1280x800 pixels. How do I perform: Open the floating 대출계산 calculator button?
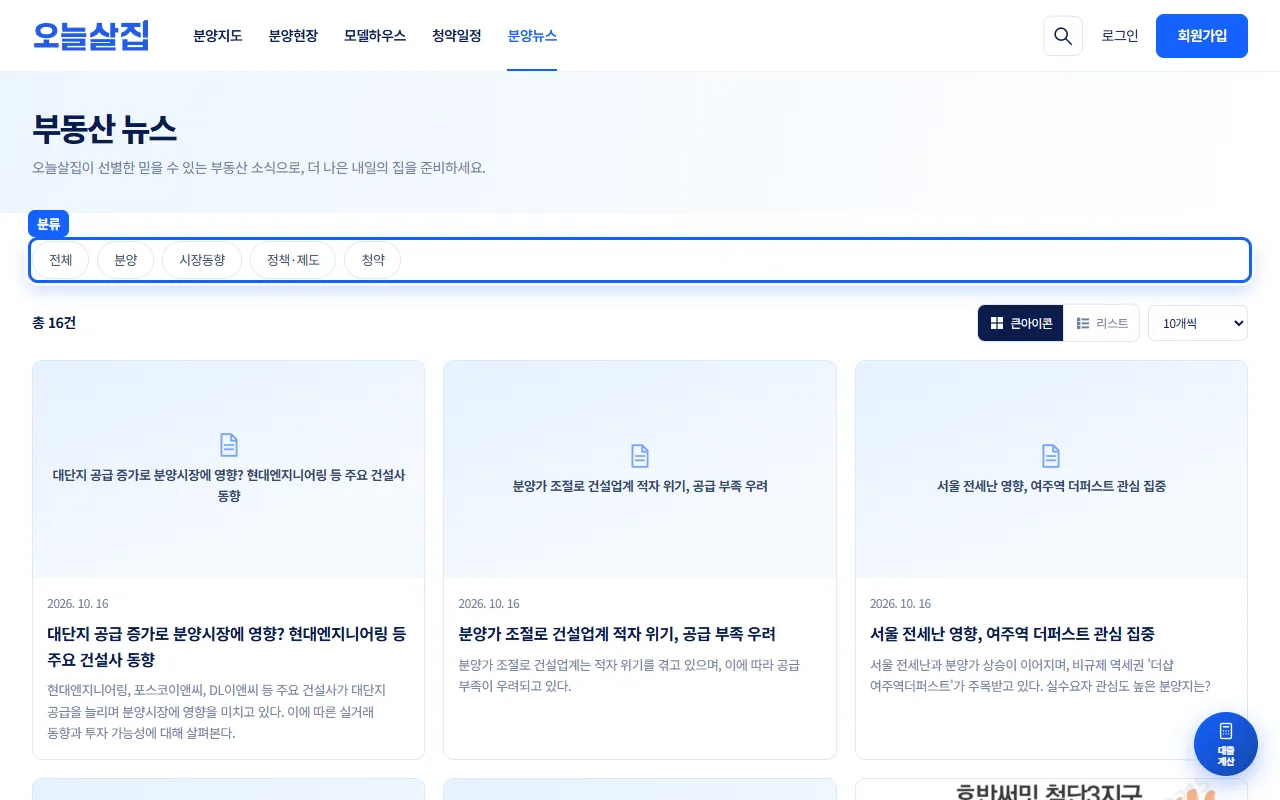[1226, 744]
